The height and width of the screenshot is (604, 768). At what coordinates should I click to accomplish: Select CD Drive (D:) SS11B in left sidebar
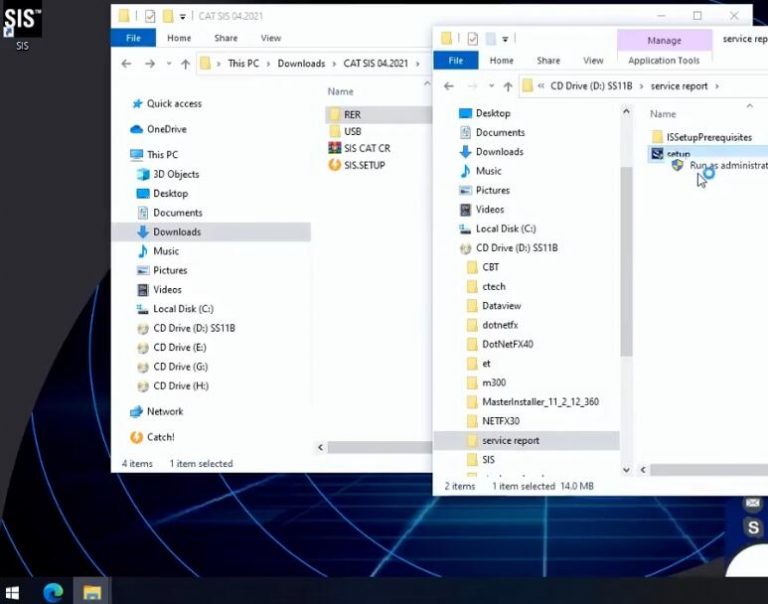tap(186, 328)
